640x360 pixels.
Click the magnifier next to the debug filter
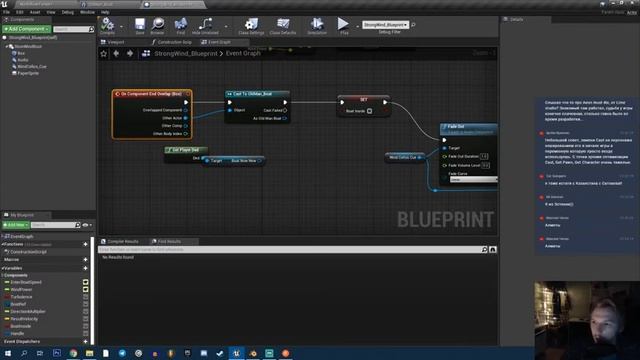point(413,25)
